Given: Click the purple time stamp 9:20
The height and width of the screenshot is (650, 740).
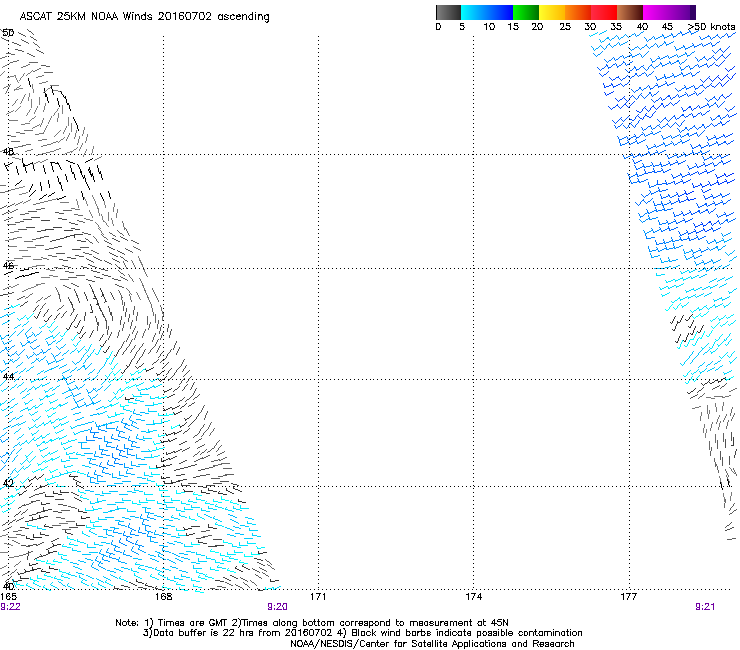Looking at the screenshot, I should coord(278,607).
